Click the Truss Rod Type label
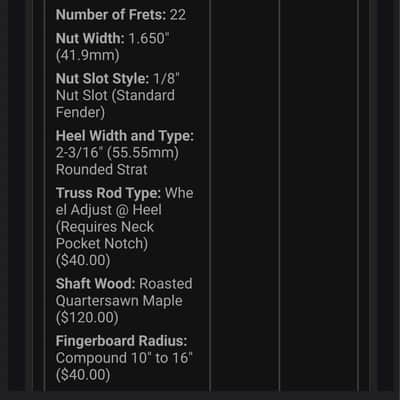 108,193
